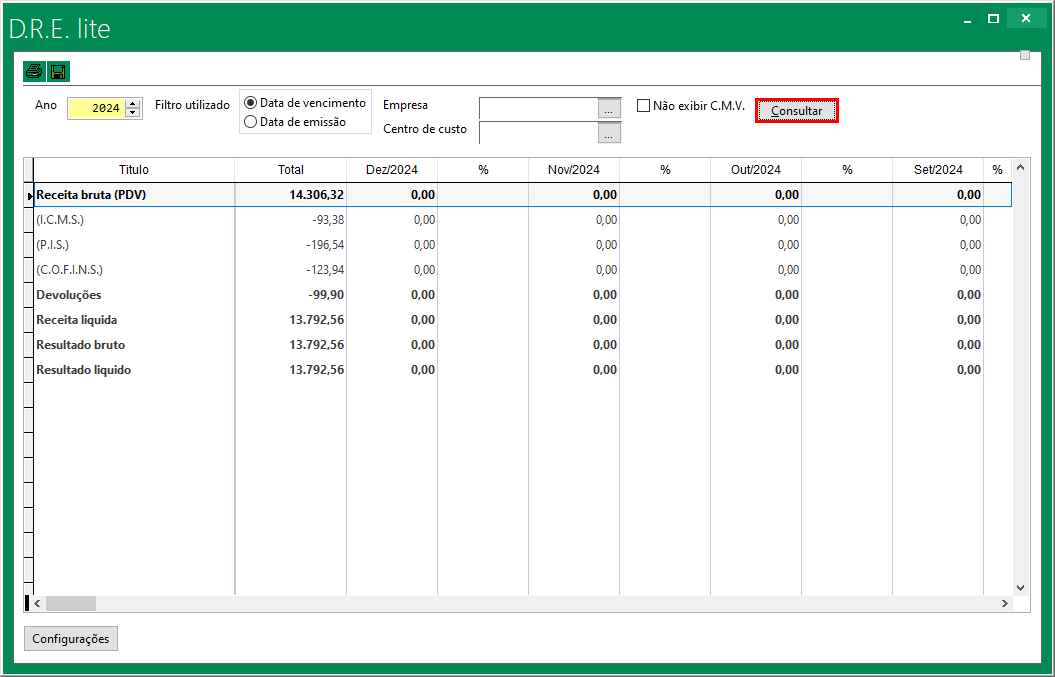Click inside the Ano year field
Screen dimensions: 1055x677
click(96, 108)
